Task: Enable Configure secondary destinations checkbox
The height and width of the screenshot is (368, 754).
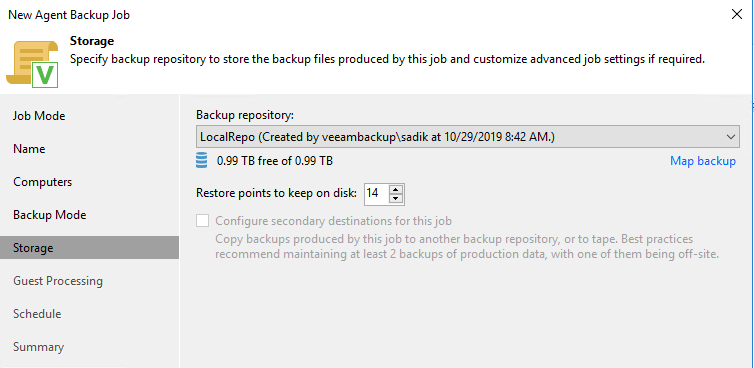Action: point(203,221)
